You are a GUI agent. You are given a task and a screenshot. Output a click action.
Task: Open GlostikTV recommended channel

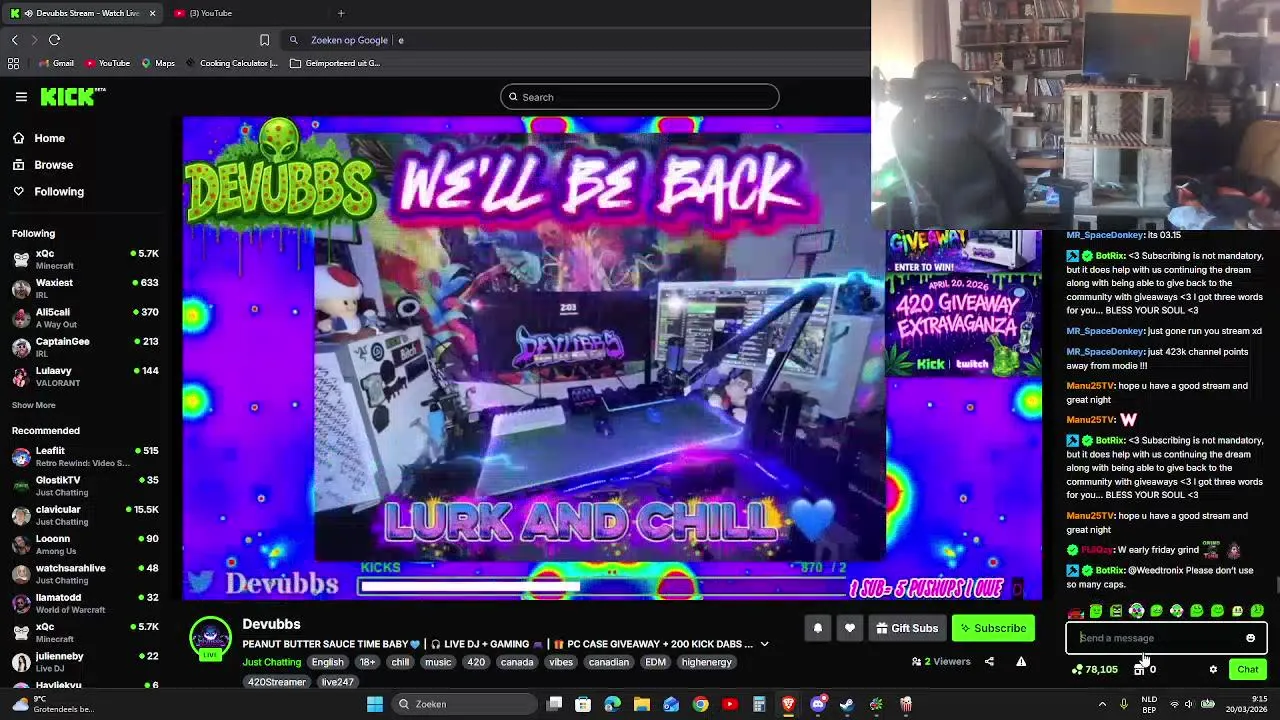coord(85,486)
